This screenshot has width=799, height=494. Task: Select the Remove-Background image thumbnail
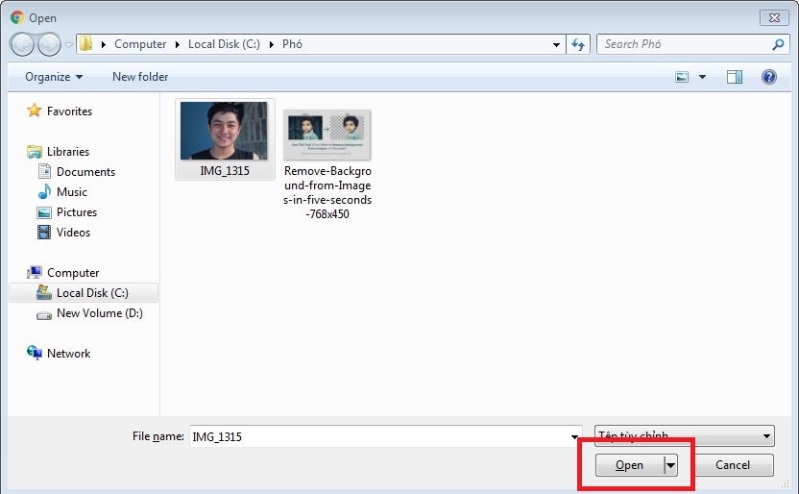[x=327, y=134]
